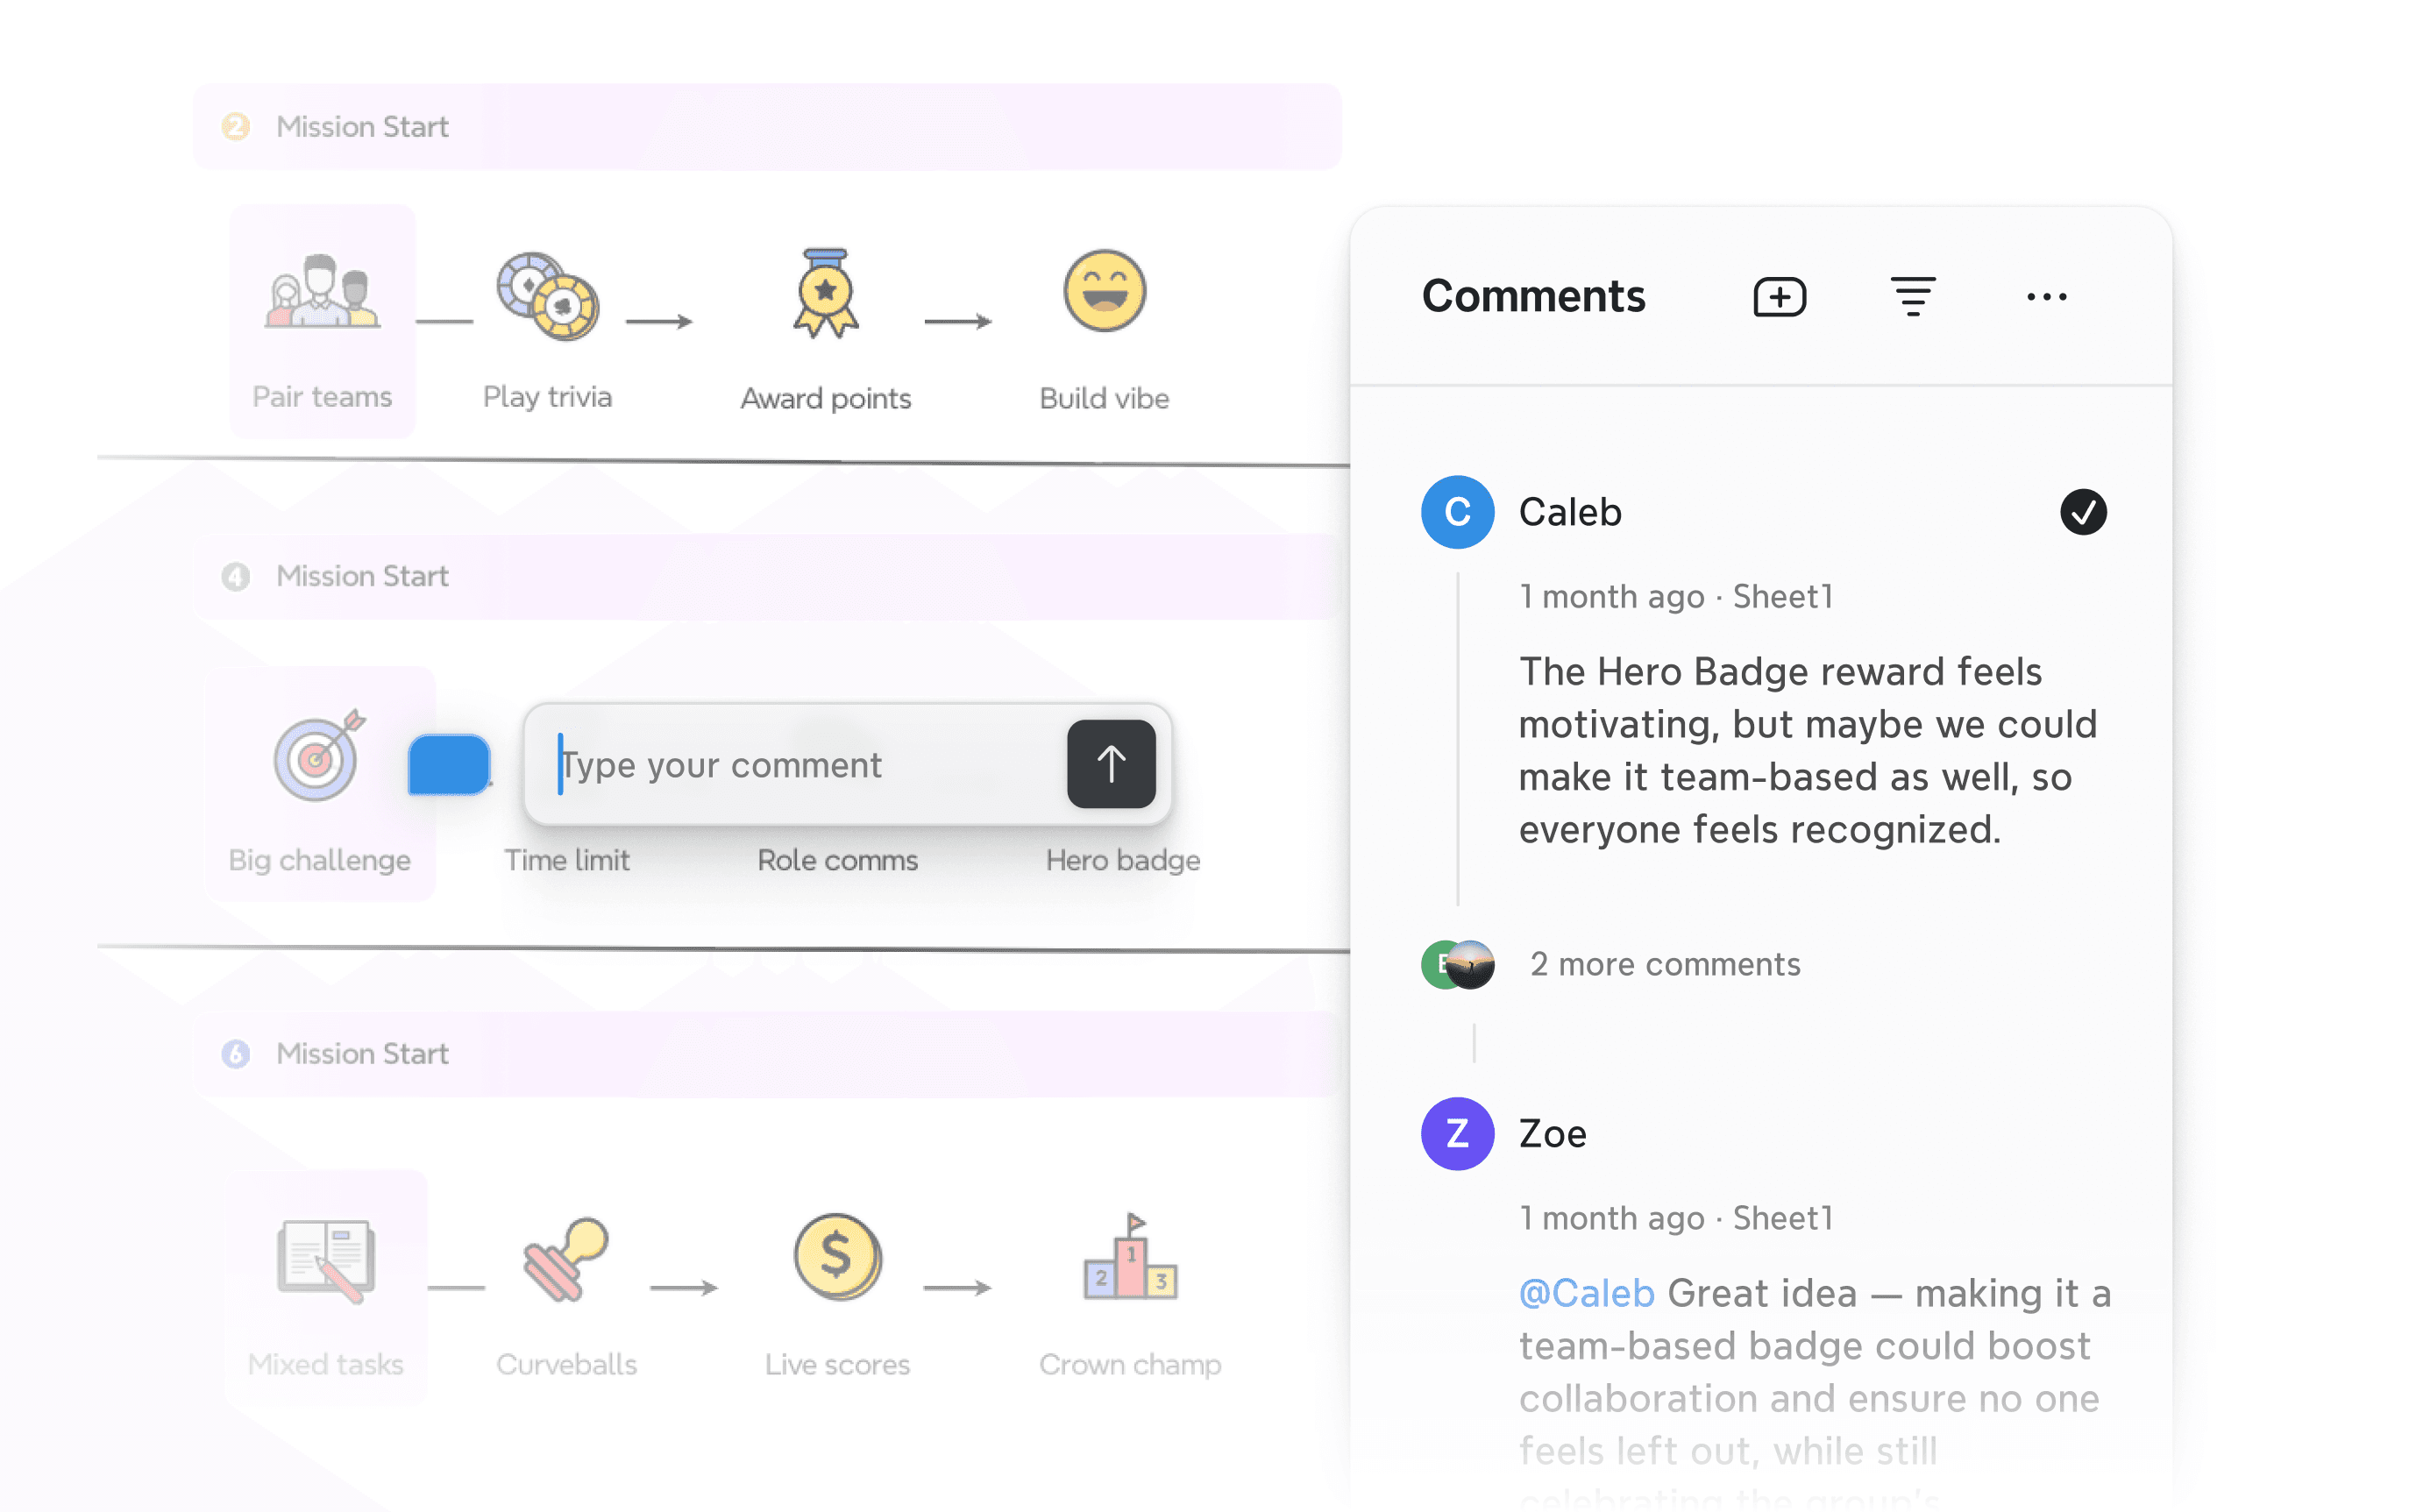Click the Award points medal icon
Viewport: 2409px width, 1512px height.
pos(825,293)
